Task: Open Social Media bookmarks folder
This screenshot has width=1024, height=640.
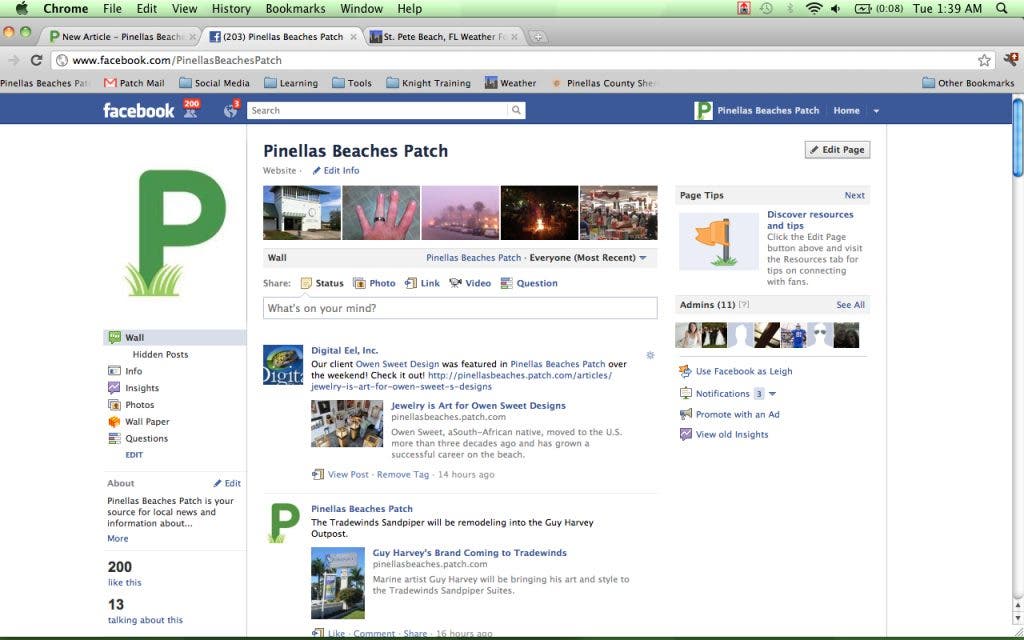Action: point(214,83)
